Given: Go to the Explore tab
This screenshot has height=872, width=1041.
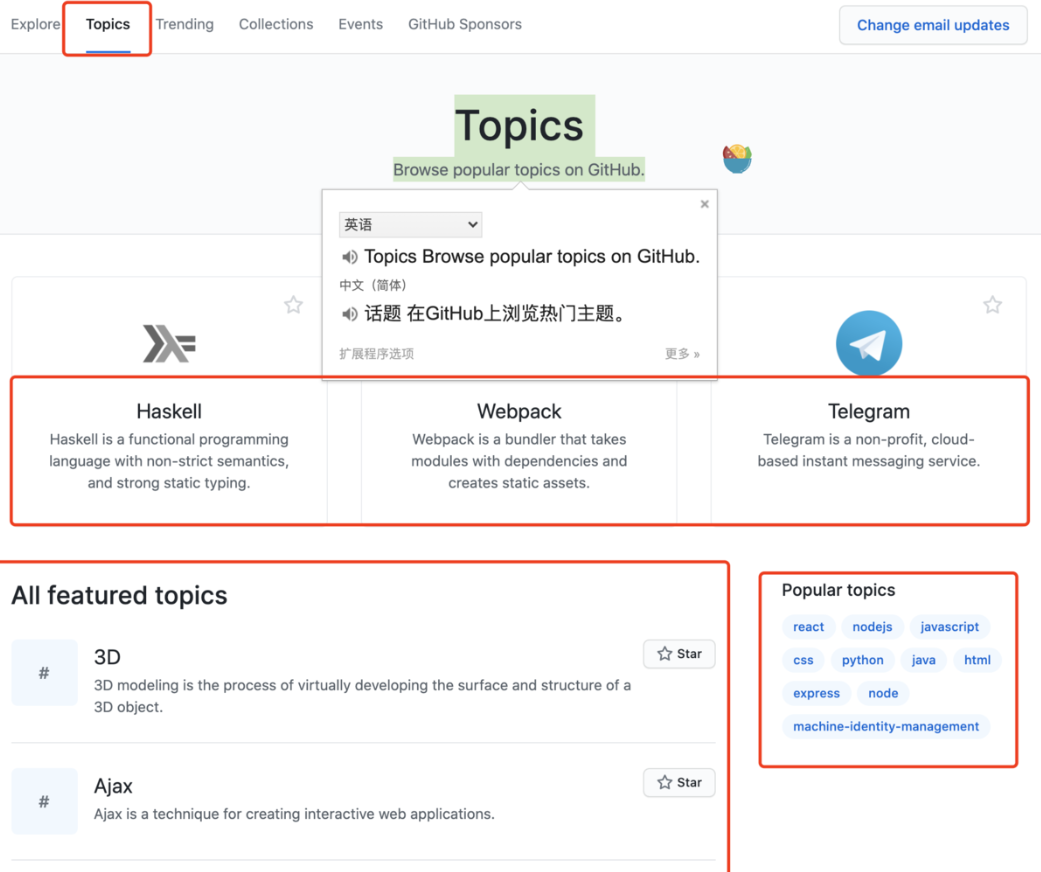Looking at the screenshot, I should click(x=35, y=25).
